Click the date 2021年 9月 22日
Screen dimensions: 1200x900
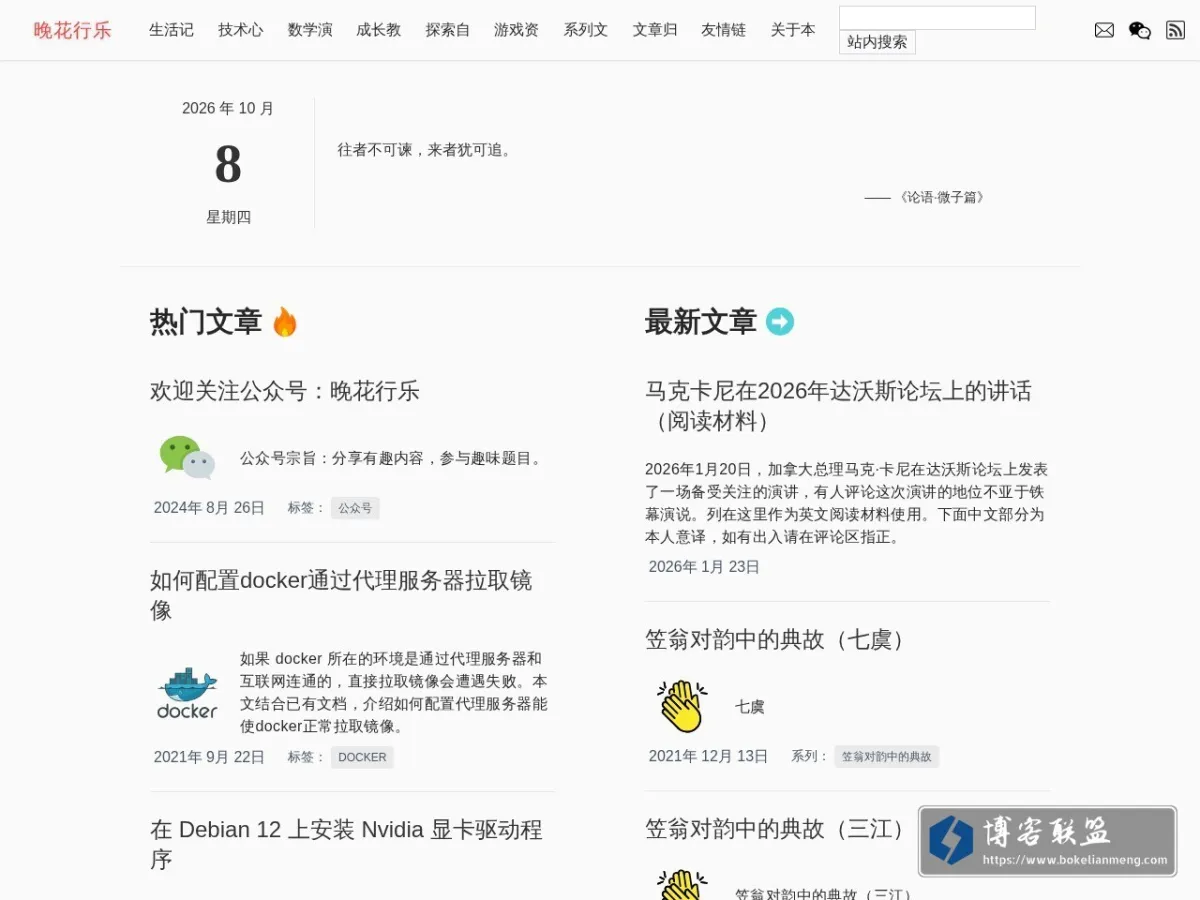coord(209,757)
